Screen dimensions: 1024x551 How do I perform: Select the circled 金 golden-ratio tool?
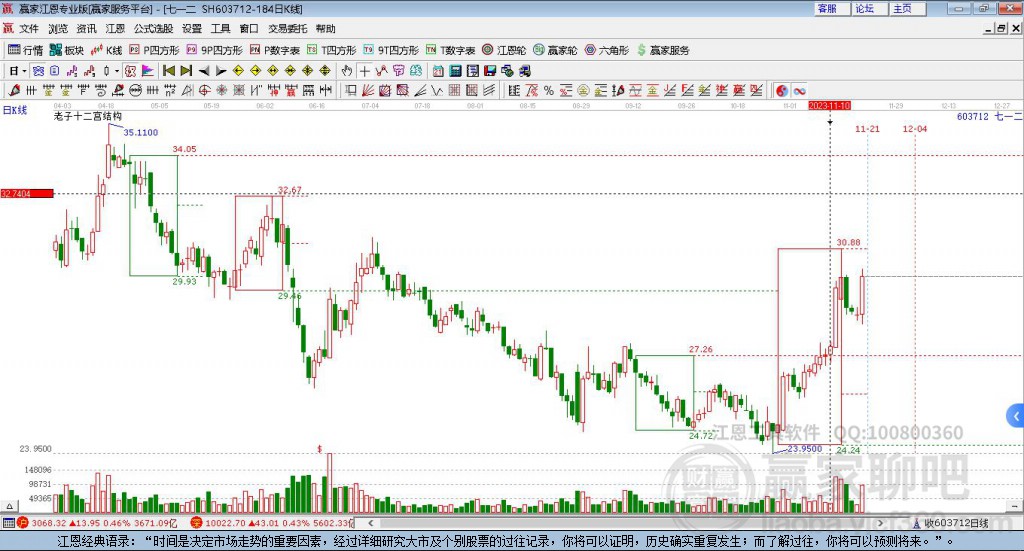coord(583,90)
